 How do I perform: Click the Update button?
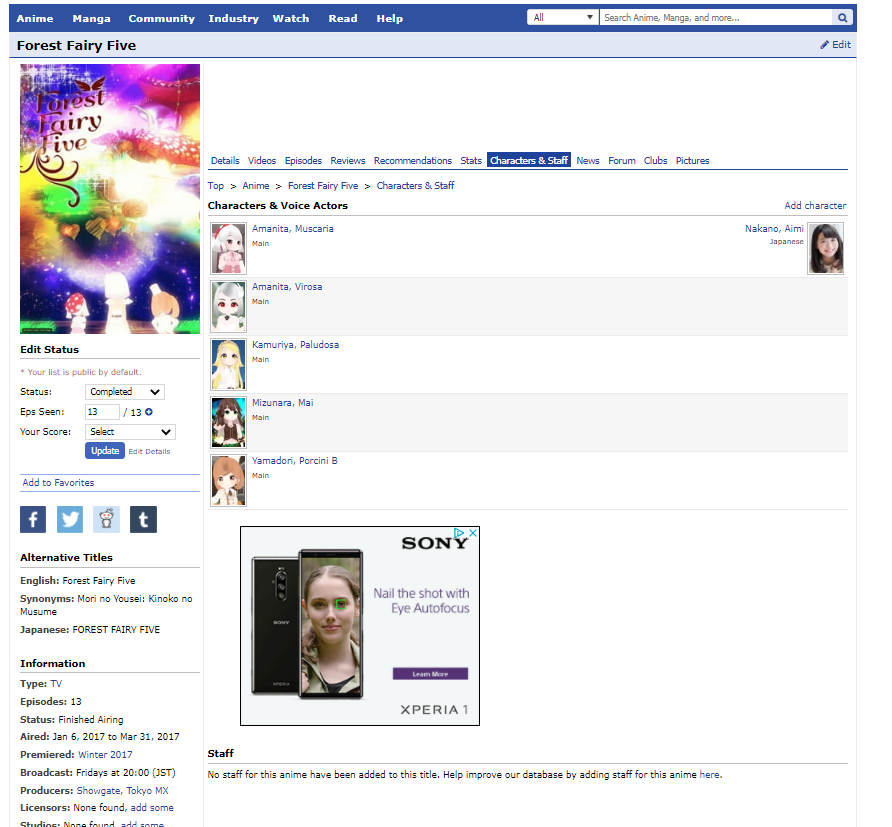click(105, 450)
